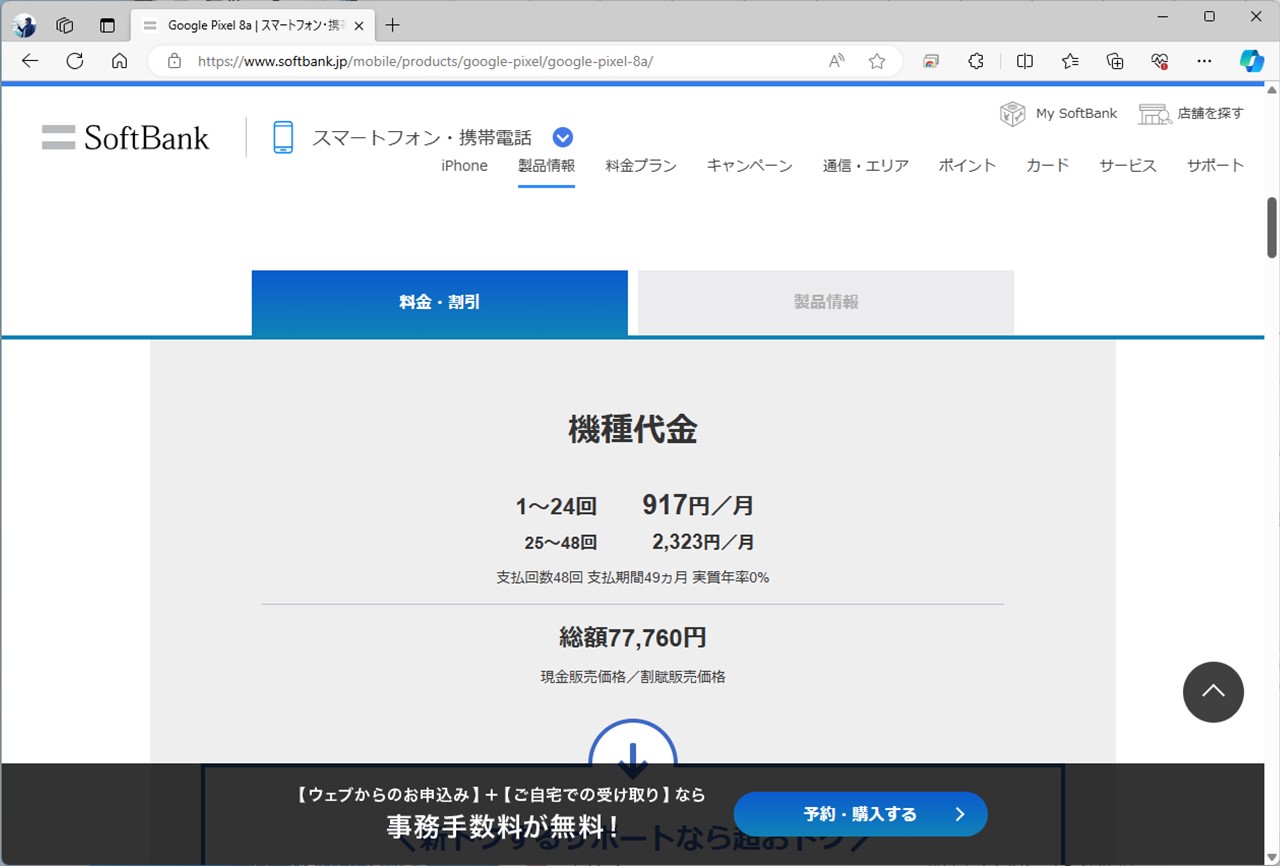This screenshot has width=1280, height=866.
Task: Open the Collections icon in the toolbar
Action: coord(1114,61)
